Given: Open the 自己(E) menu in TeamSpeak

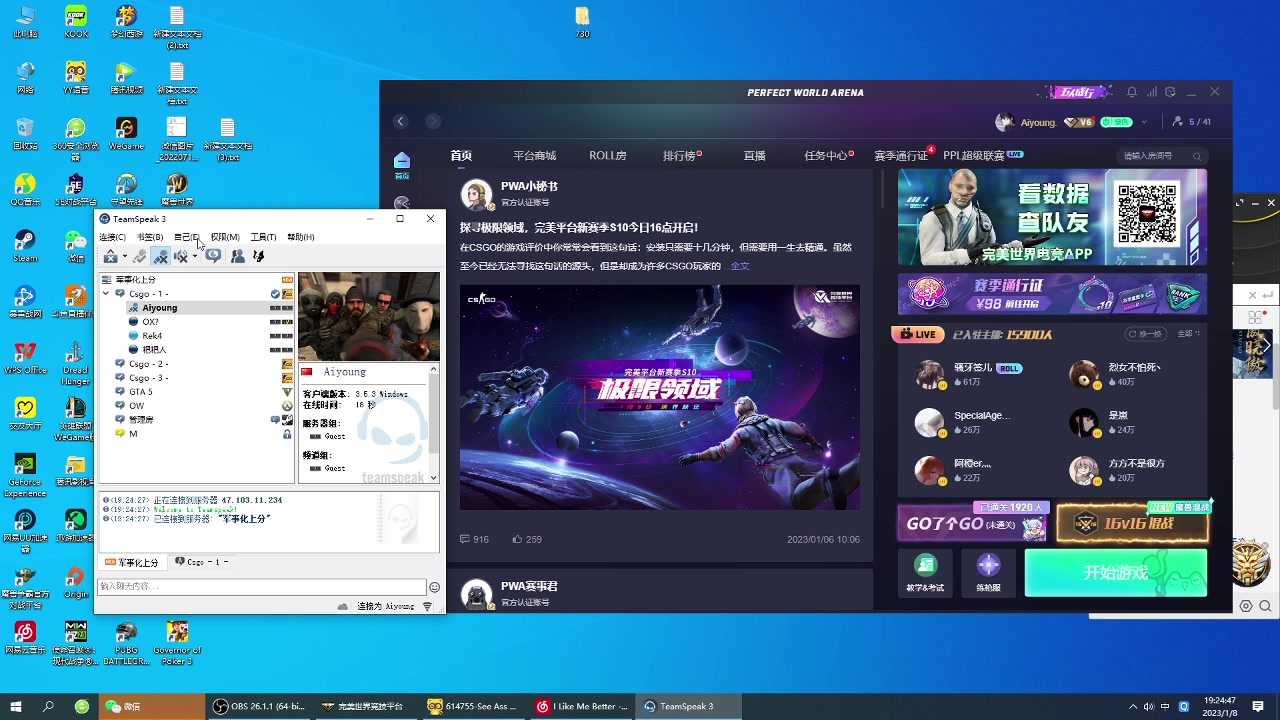Looking at the screenshot, I should pyautogui.click(x=187, y=237).
